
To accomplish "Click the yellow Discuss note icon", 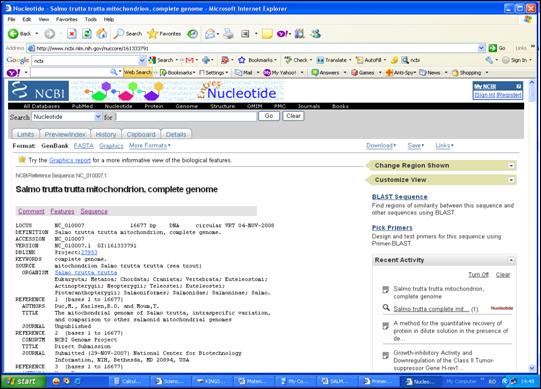I will pyautogui.click(x=267, y=33).
